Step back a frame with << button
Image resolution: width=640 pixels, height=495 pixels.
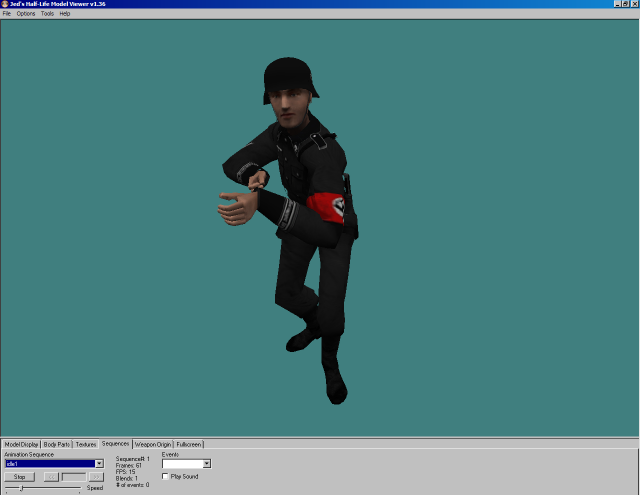pos(51,477)
